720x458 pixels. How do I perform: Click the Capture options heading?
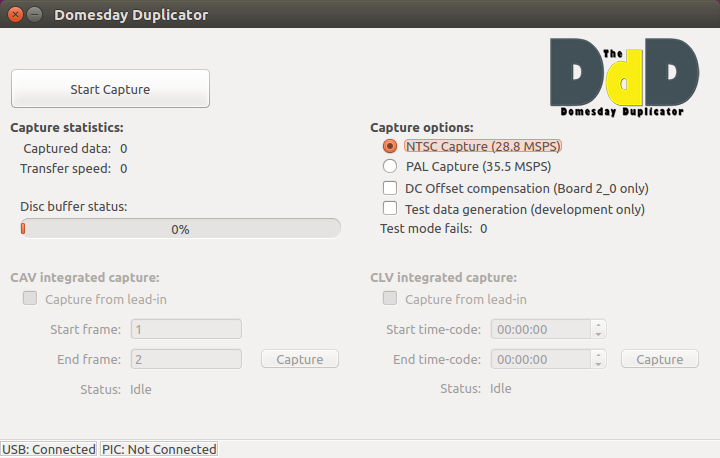[422, 127]
